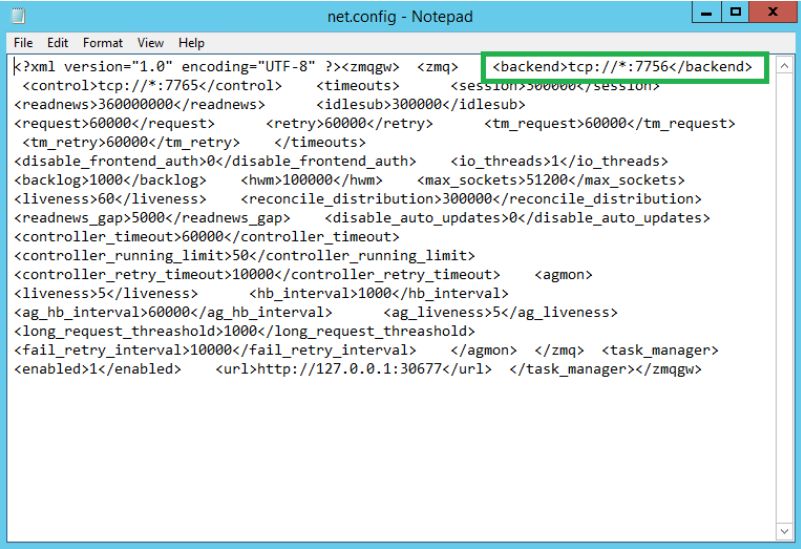The width and height of the screenshot is (801, 549).
Task: Click the io_threads entry
Action: point(559,161)
